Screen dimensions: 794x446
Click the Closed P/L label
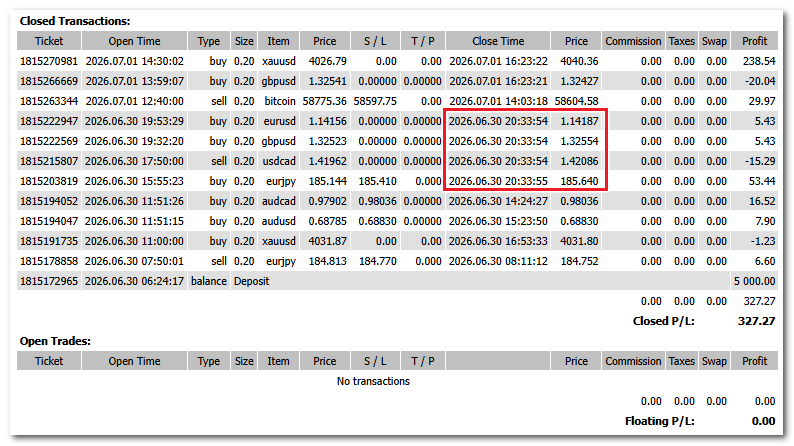point(663,321)
